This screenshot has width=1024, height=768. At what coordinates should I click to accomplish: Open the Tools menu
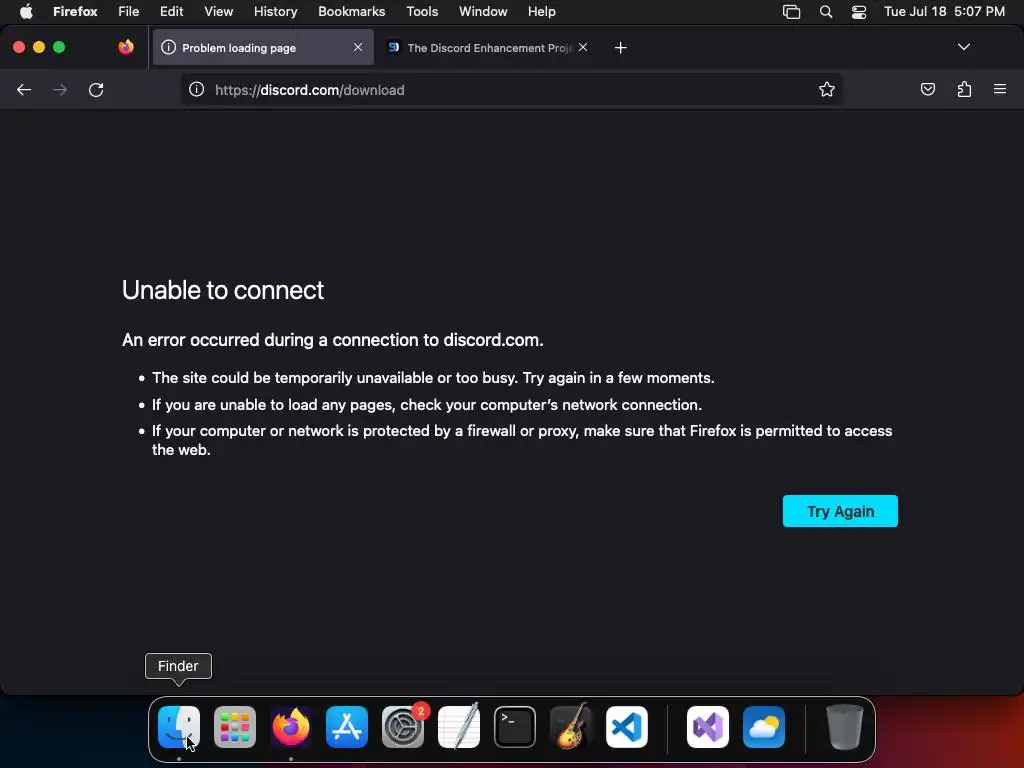click(422, 12)
